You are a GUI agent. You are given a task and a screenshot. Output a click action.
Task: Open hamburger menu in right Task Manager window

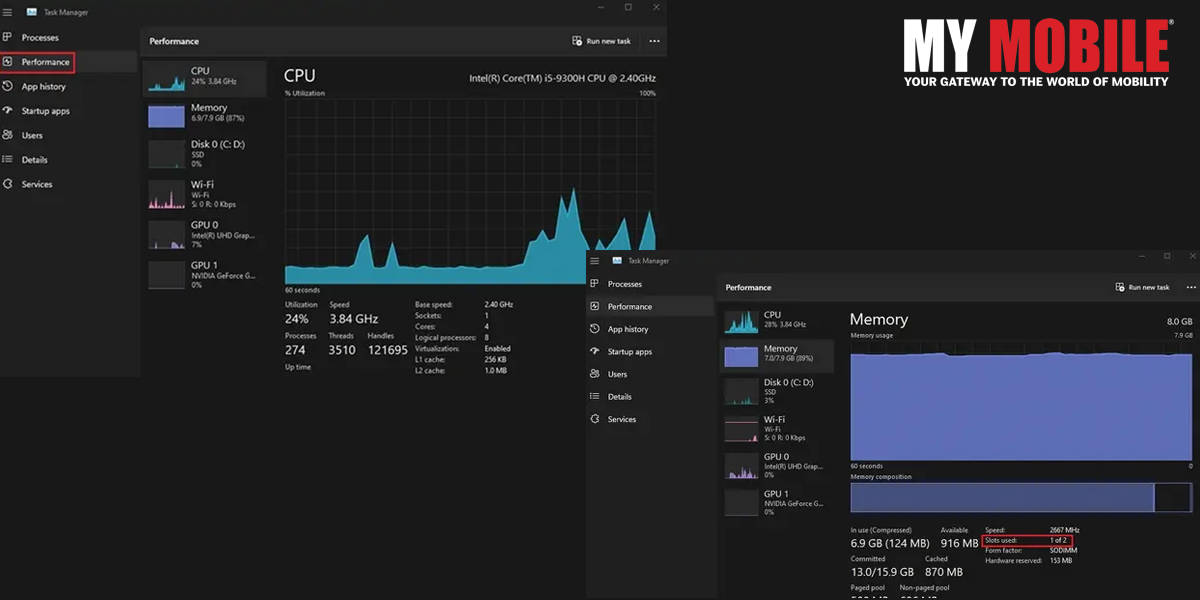[x=593, y=261]
